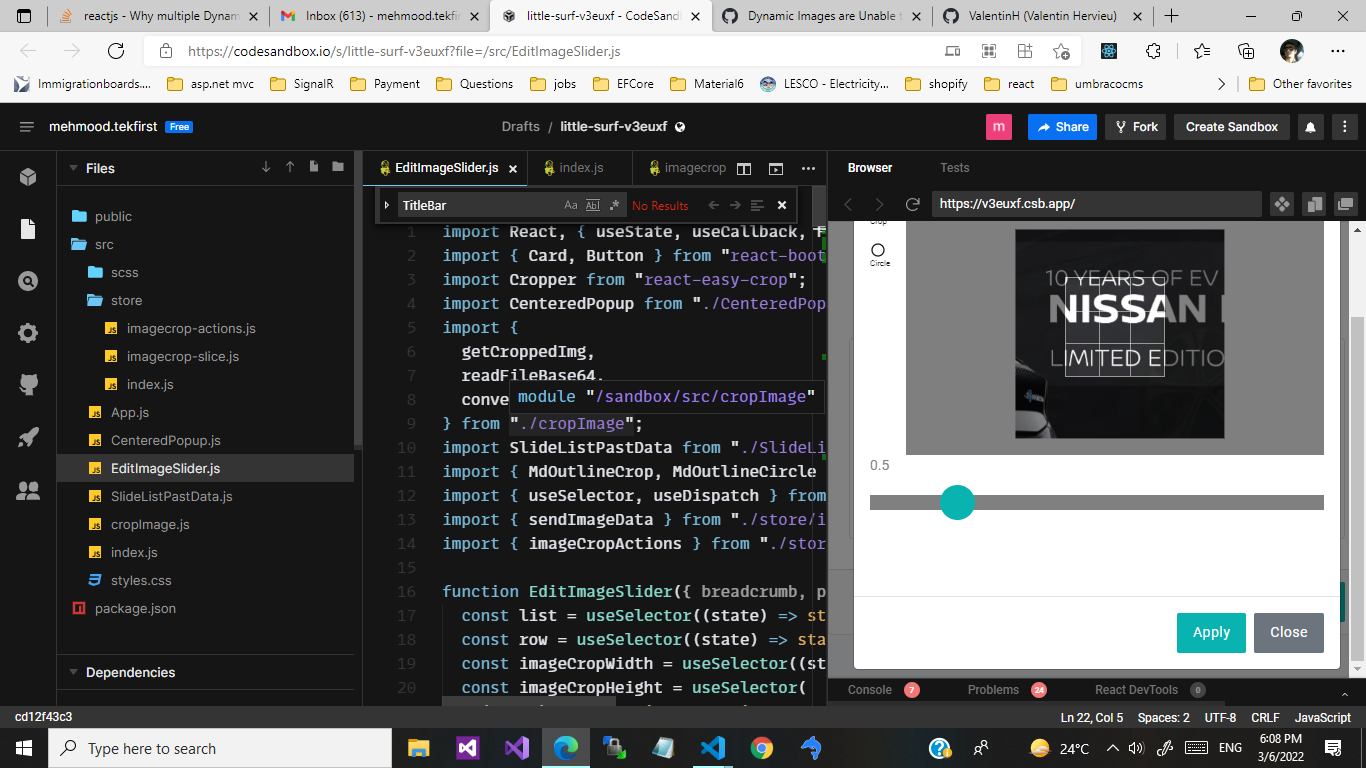Click the Apply button

(x=1211, y=633)
